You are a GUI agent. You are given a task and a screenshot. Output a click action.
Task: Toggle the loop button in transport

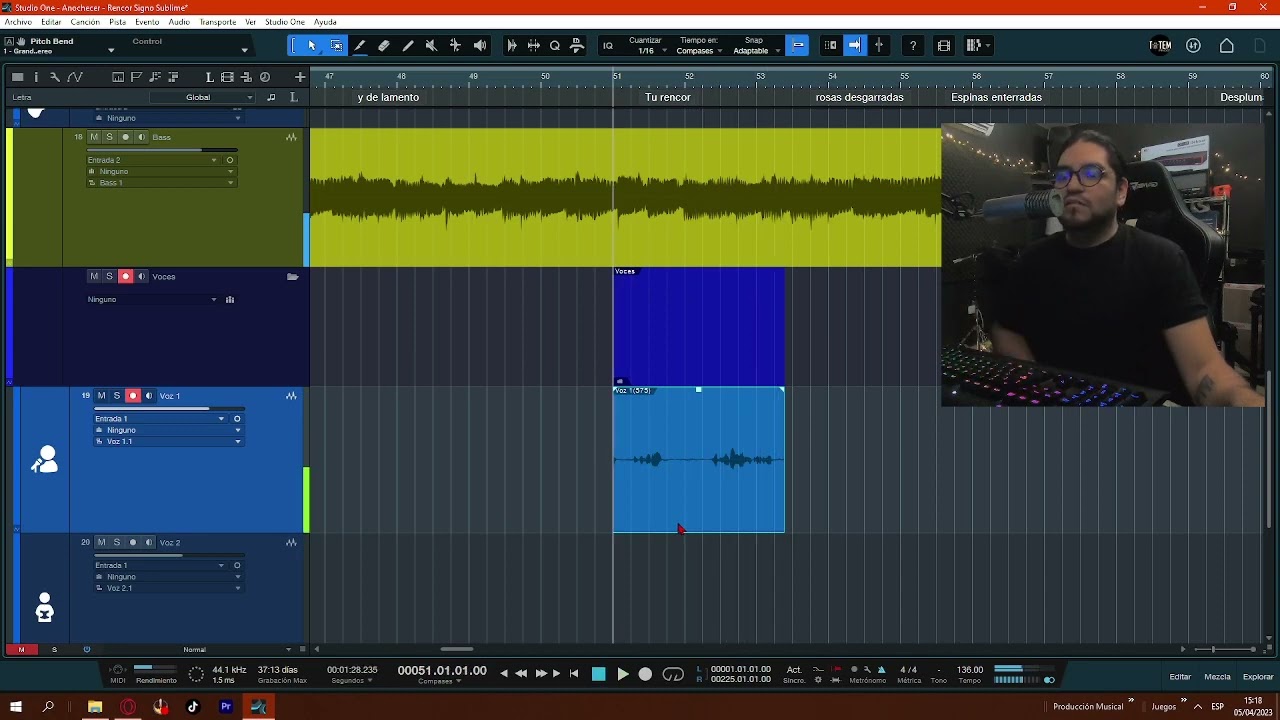click(x=673, y=675)
